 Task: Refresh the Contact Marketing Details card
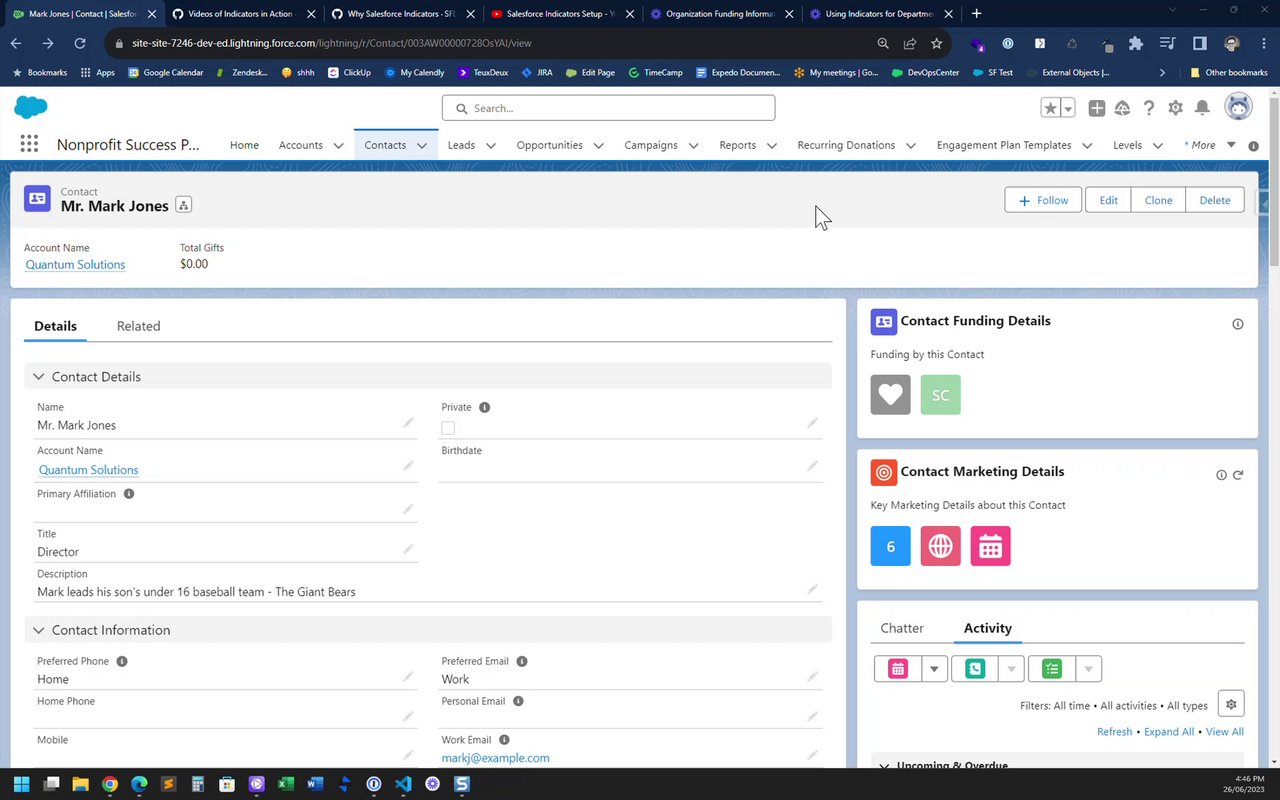point(1238,475)
